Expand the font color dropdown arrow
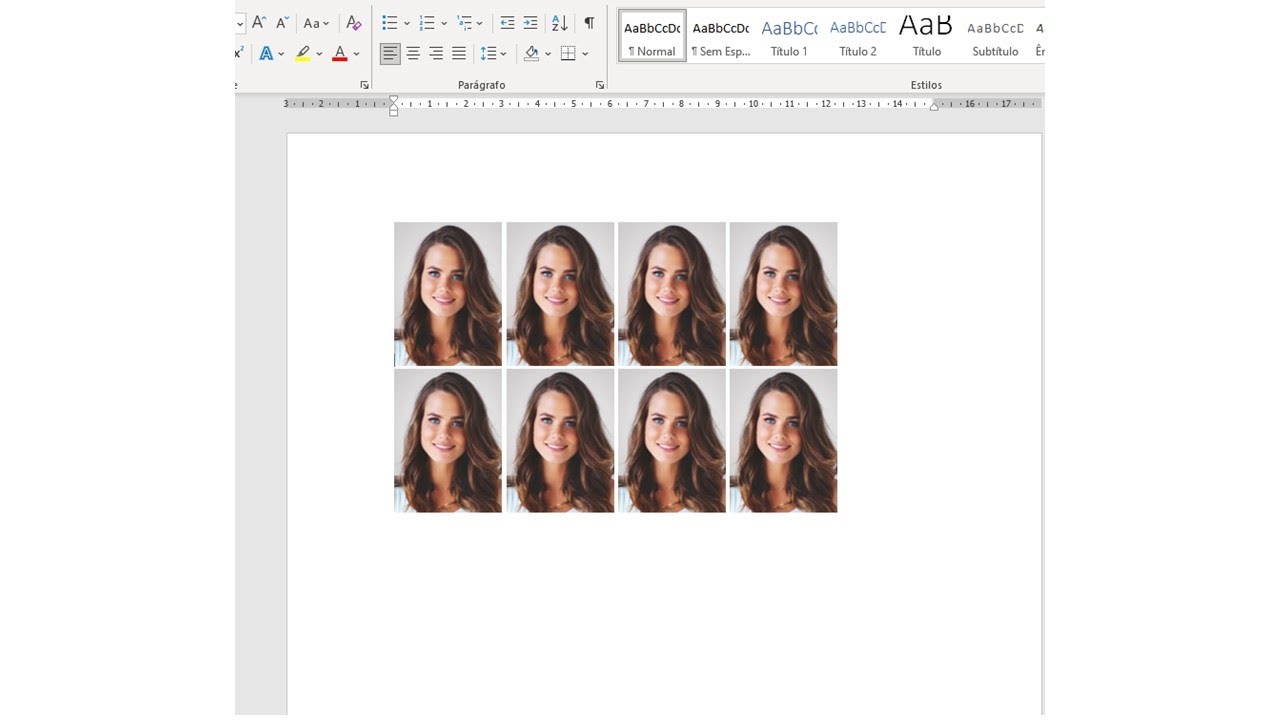Viewport: 1280px width, 720px height. pyautogui.click(x=356, y=54)
